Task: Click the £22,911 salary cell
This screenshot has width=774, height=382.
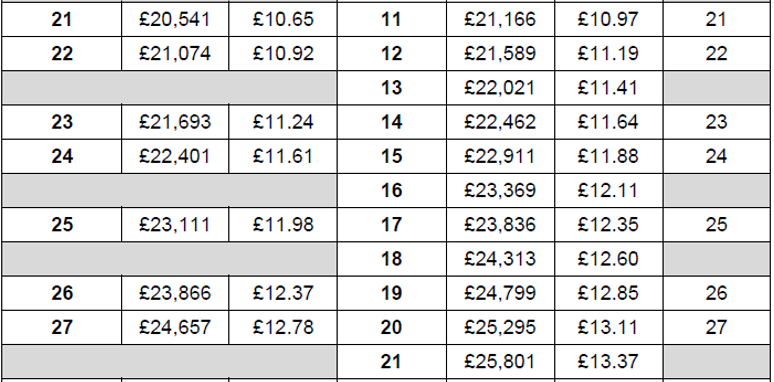Action: click(500, 156)
